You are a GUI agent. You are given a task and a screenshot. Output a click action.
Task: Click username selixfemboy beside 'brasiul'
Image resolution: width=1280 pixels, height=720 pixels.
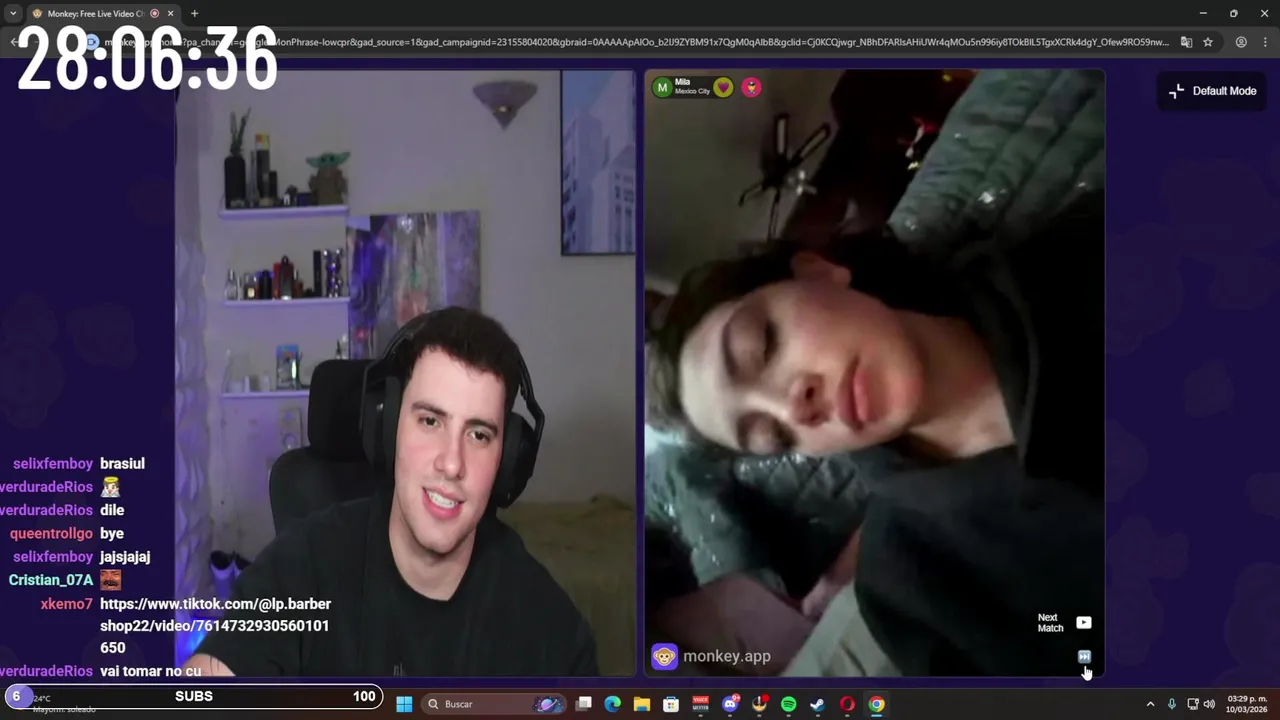click(53, 464)
